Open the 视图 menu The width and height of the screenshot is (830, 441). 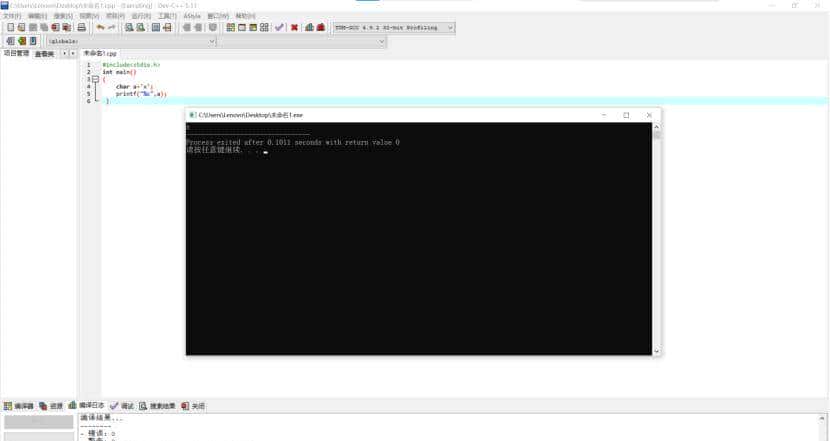tap(89, 16)
